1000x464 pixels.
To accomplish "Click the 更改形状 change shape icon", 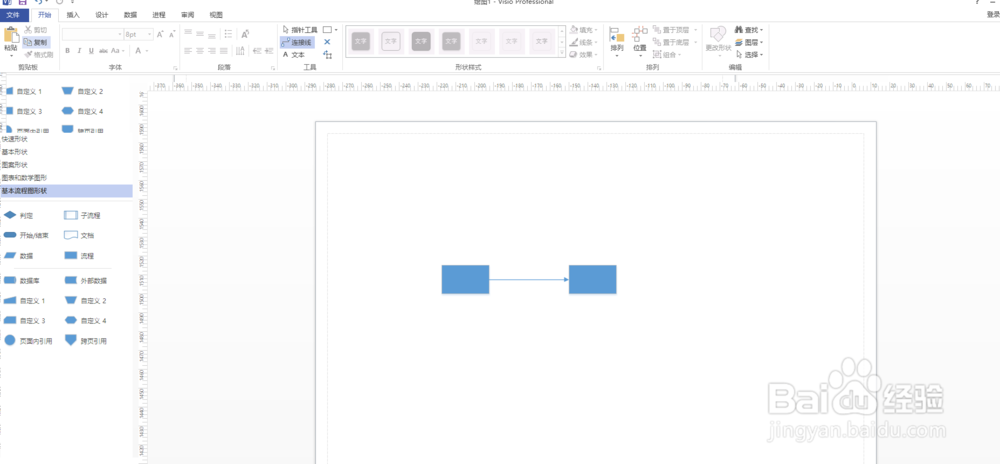I will pyautogui.click(x=718, y=34).
